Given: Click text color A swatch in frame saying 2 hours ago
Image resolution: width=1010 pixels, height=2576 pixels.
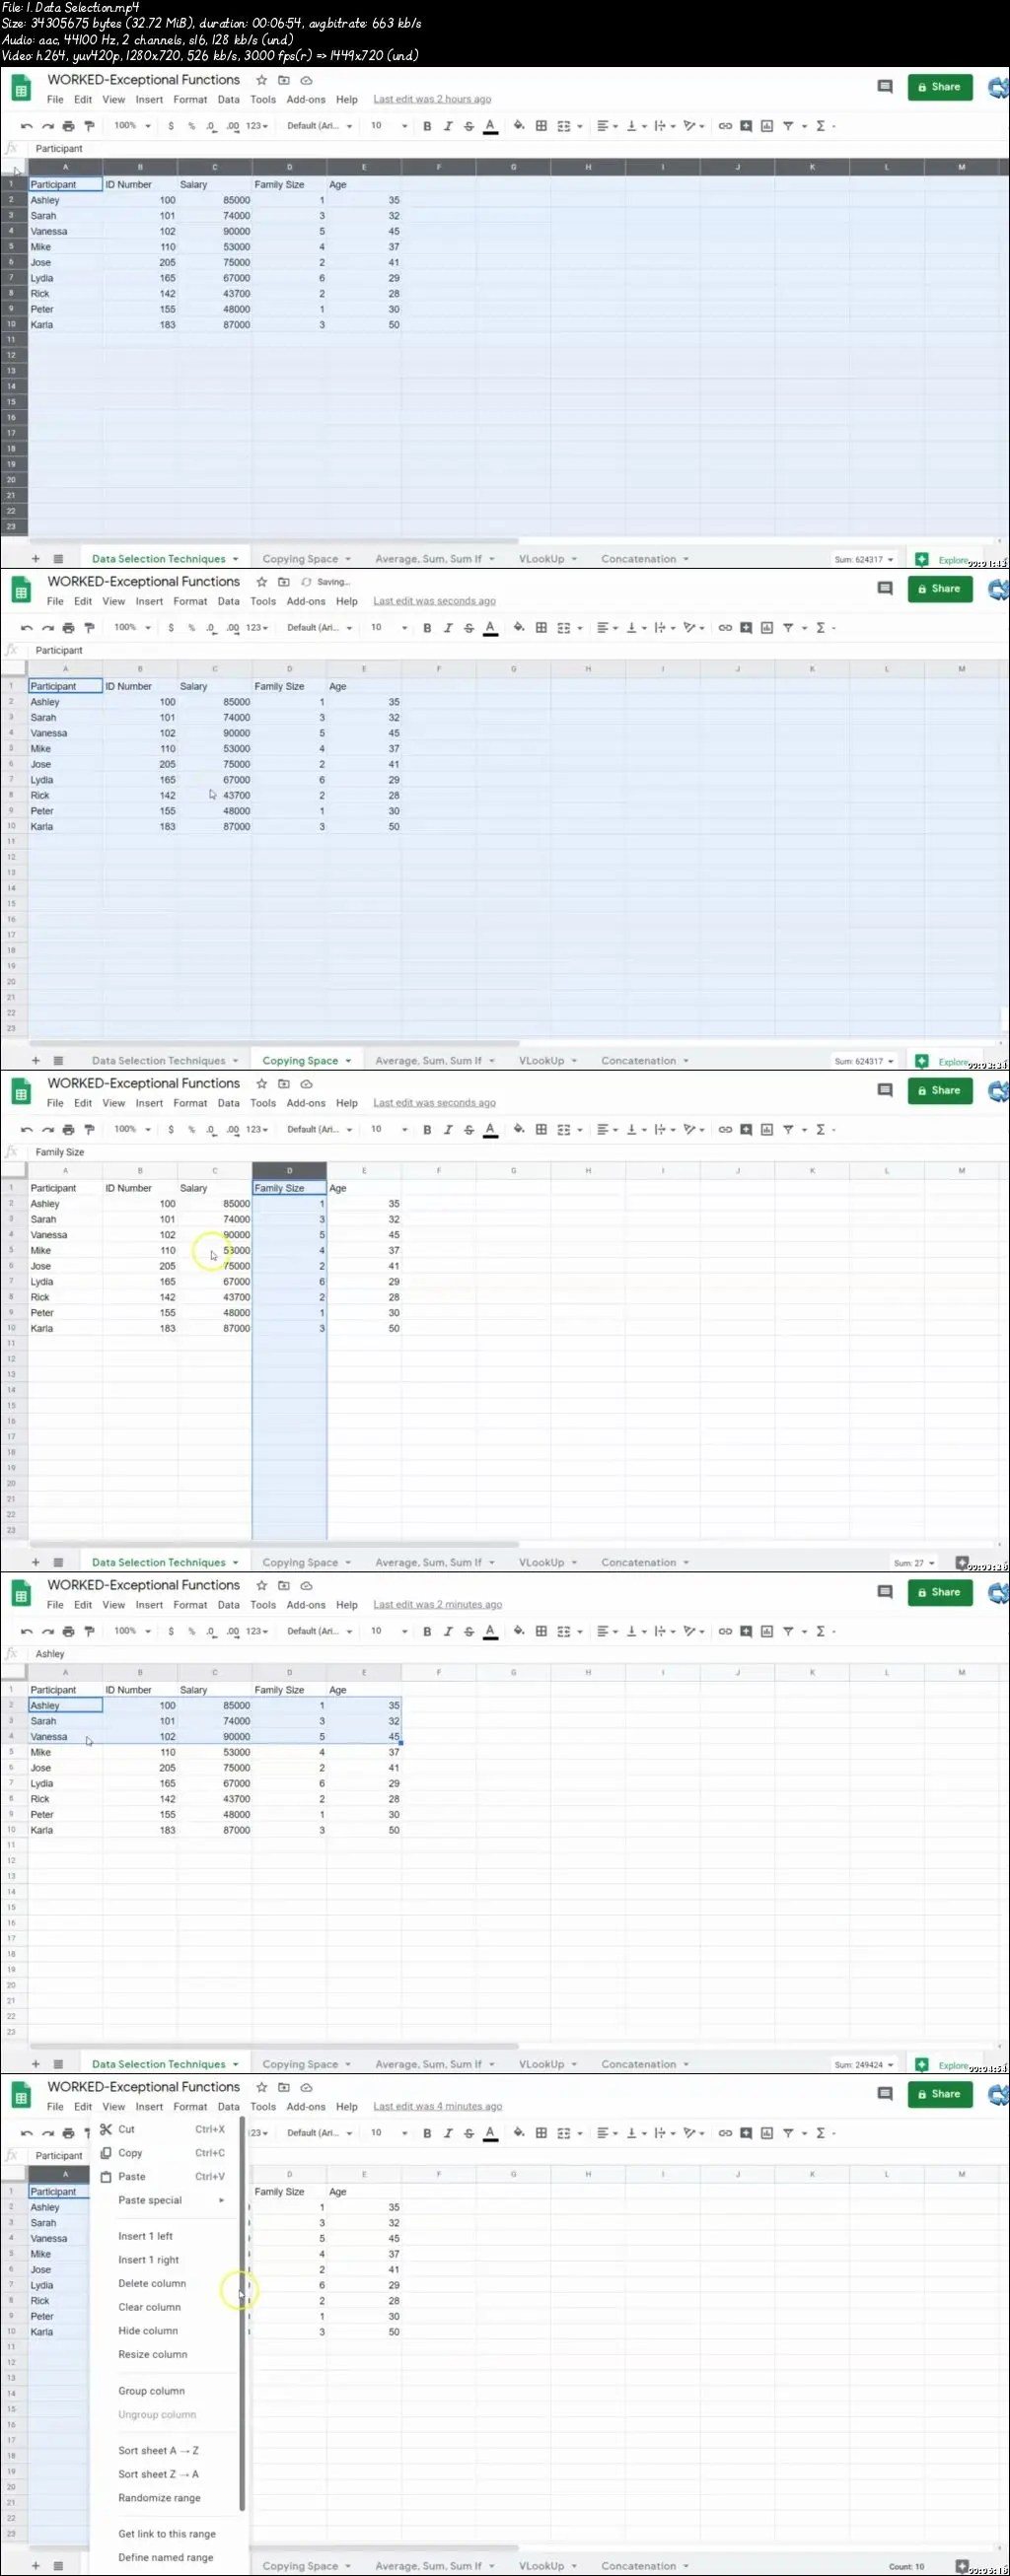Looking at the screenshot, I should 490,126.
